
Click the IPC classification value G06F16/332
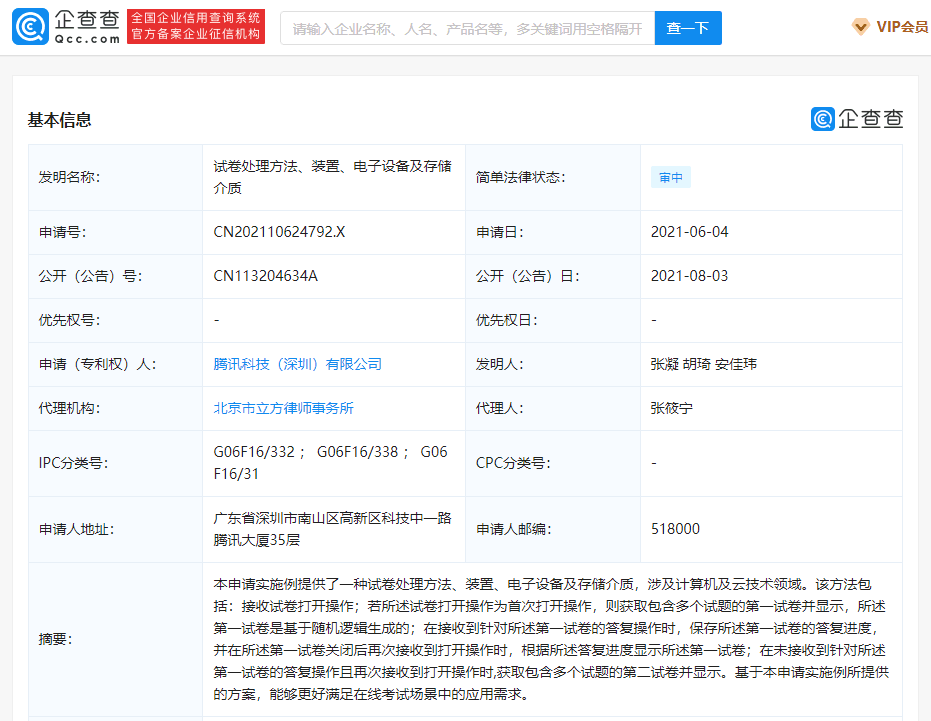point(254,452)
